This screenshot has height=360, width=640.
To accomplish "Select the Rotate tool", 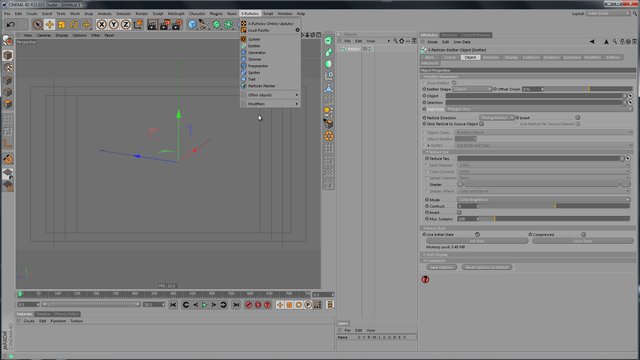I will 74,24.
